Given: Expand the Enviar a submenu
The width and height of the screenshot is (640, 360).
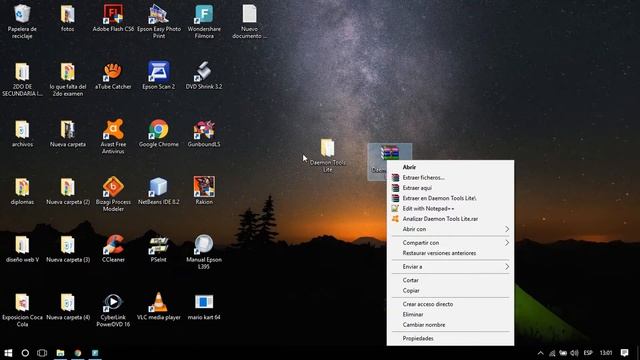Looking at the screenshot, I should coord(450,267).
